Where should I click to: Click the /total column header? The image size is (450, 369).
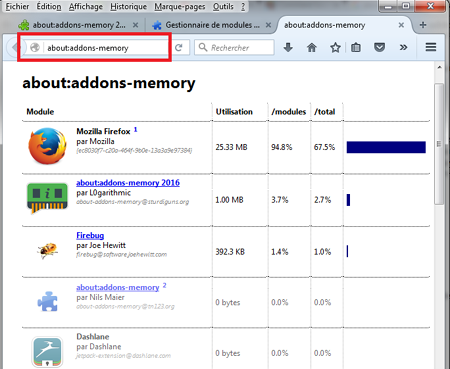click(325, 112)
